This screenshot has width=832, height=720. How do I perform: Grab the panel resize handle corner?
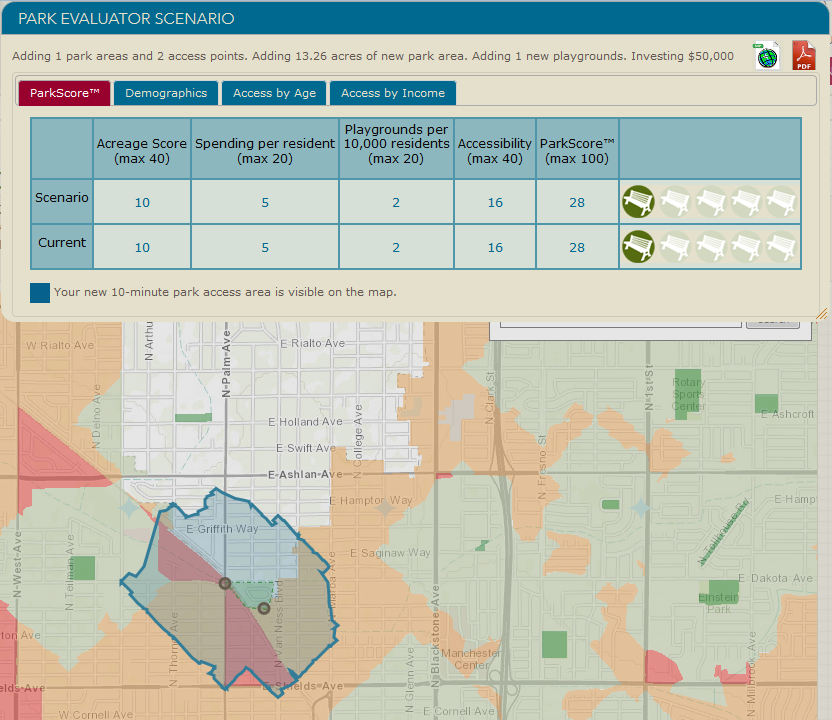(821, 314)
